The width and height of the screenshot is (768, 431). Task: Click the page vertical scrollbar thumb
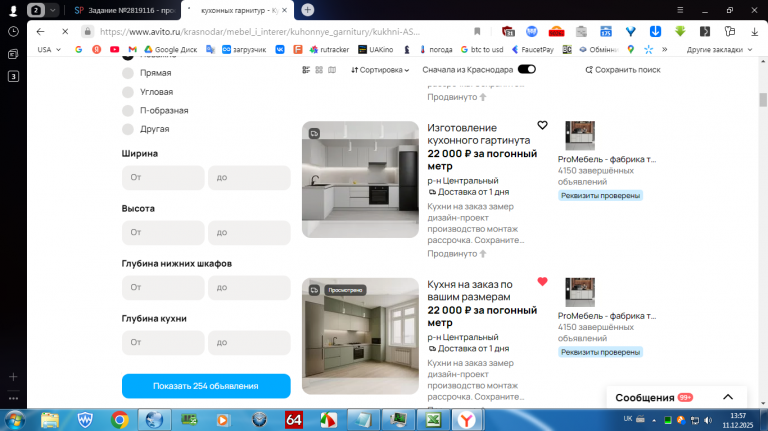click(763, 99)
